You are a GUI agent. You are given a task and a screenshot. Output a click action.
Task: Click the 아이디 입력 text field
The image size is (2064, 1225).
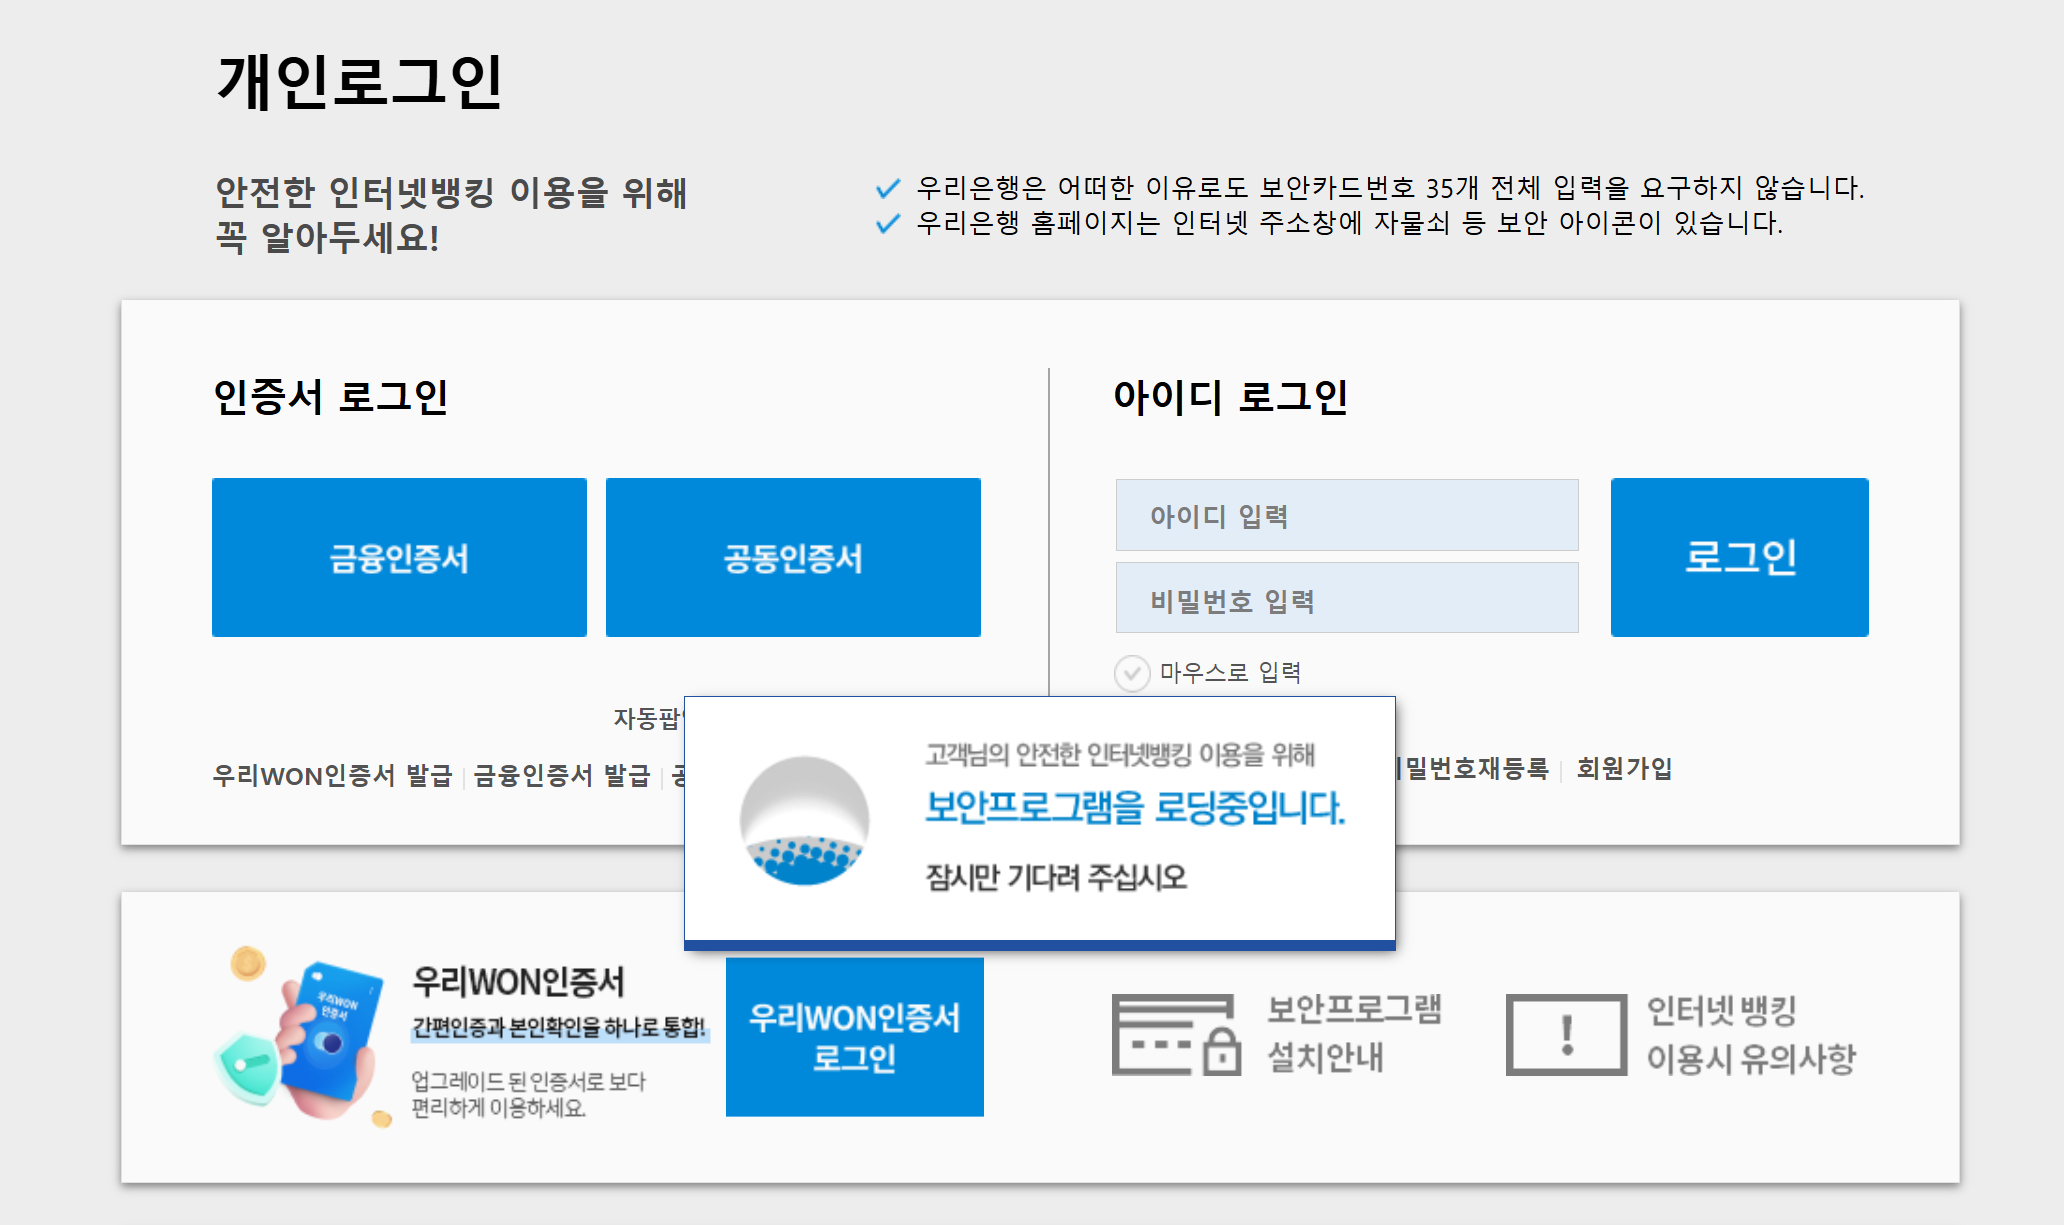click(x=1346, y=515)
